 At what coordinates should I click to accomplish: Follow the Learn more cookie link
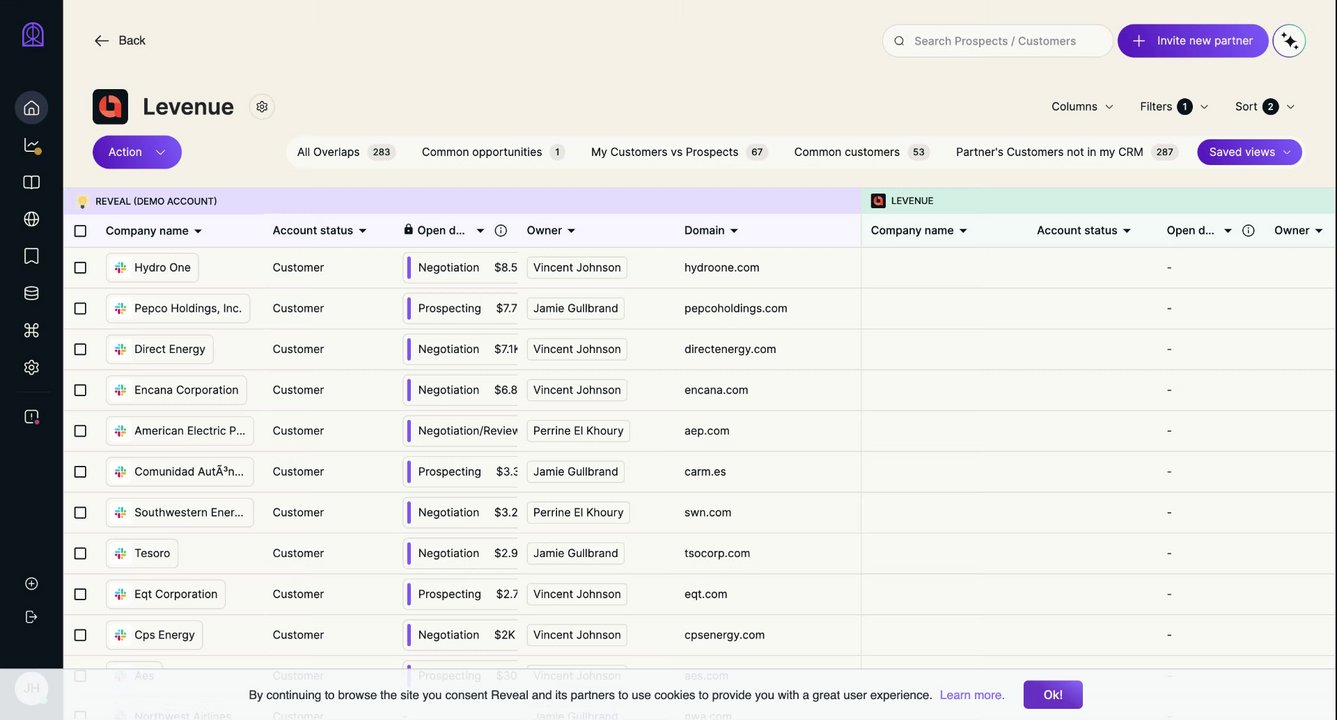(x=972, y=695)
